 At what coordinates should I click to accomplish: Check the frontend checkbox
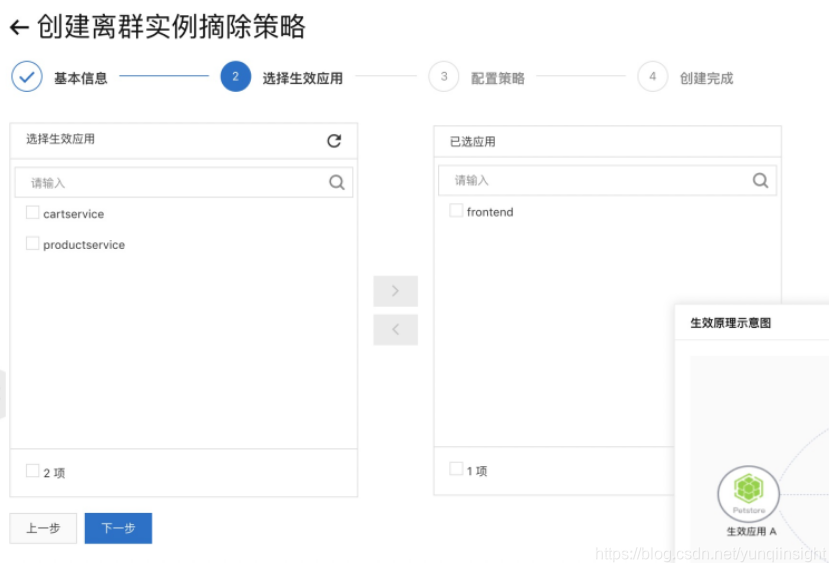(x=456, y=211)
